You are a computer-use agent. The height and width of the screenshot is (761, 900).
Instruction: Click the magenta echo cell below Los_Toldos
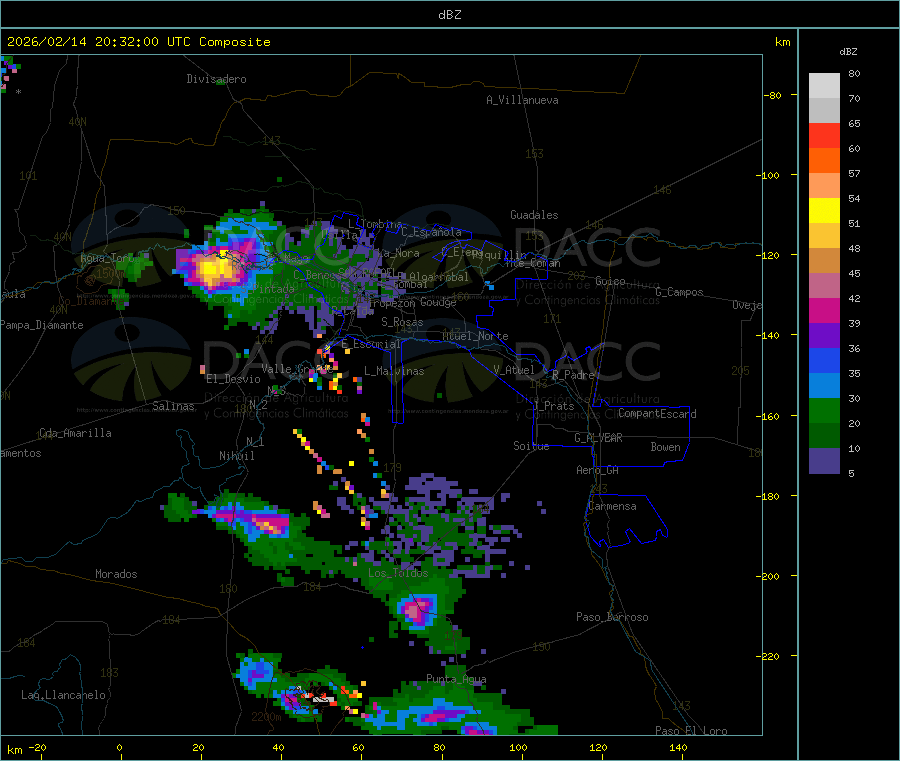click(x=416, y=611)
